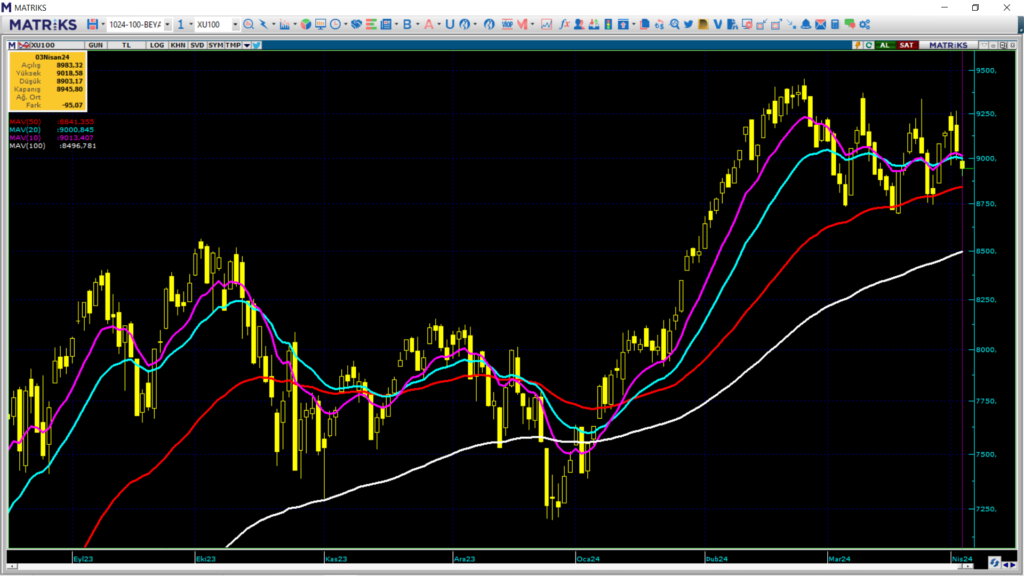This screenshot has width=1024, height=576.
Task: Open the settings gears icon
Action: click(864, 24)
